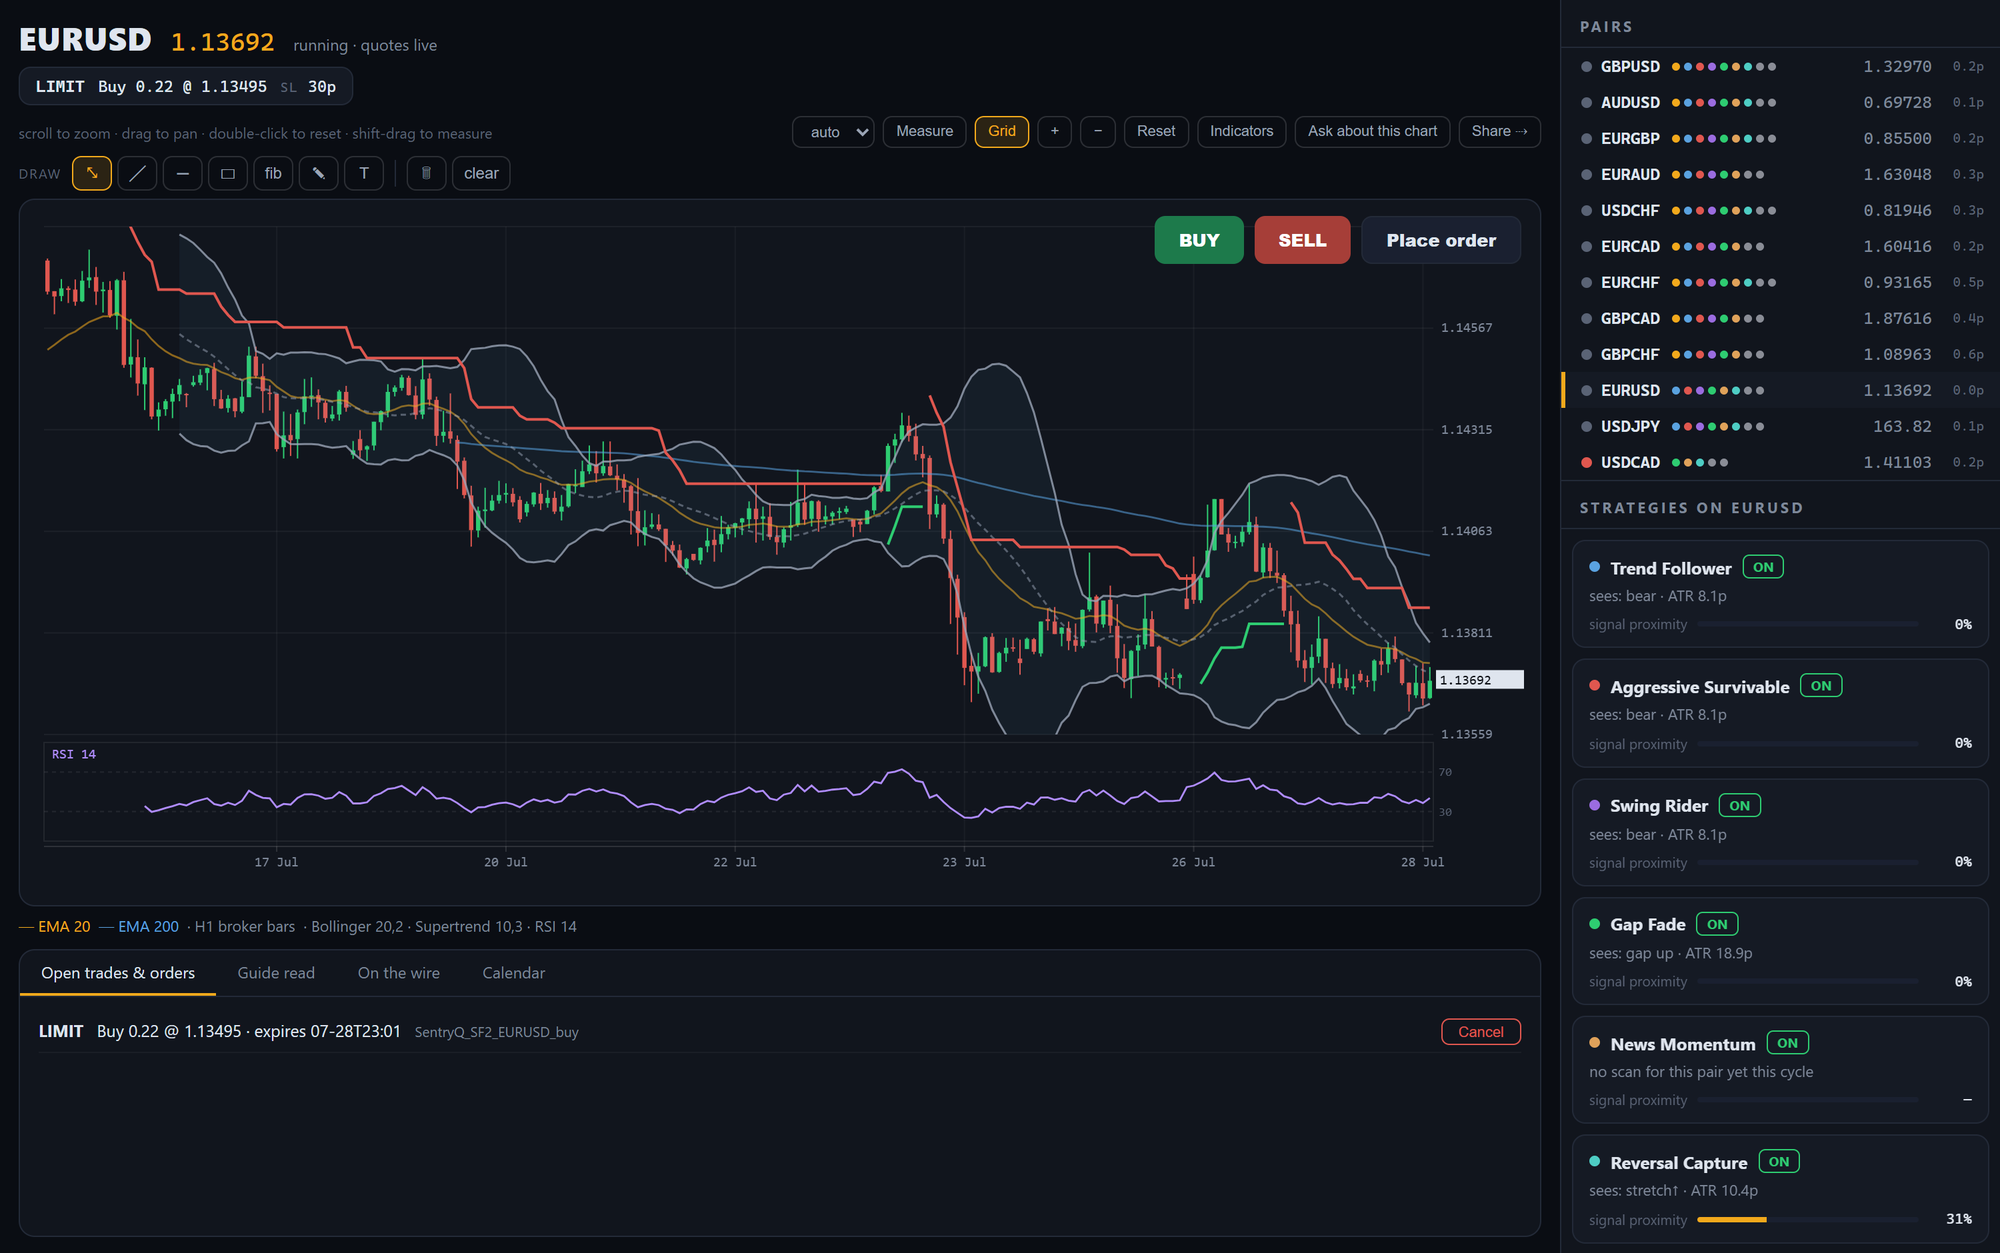
Task: Toggle Measure mode
Action: tap(925, 131)
